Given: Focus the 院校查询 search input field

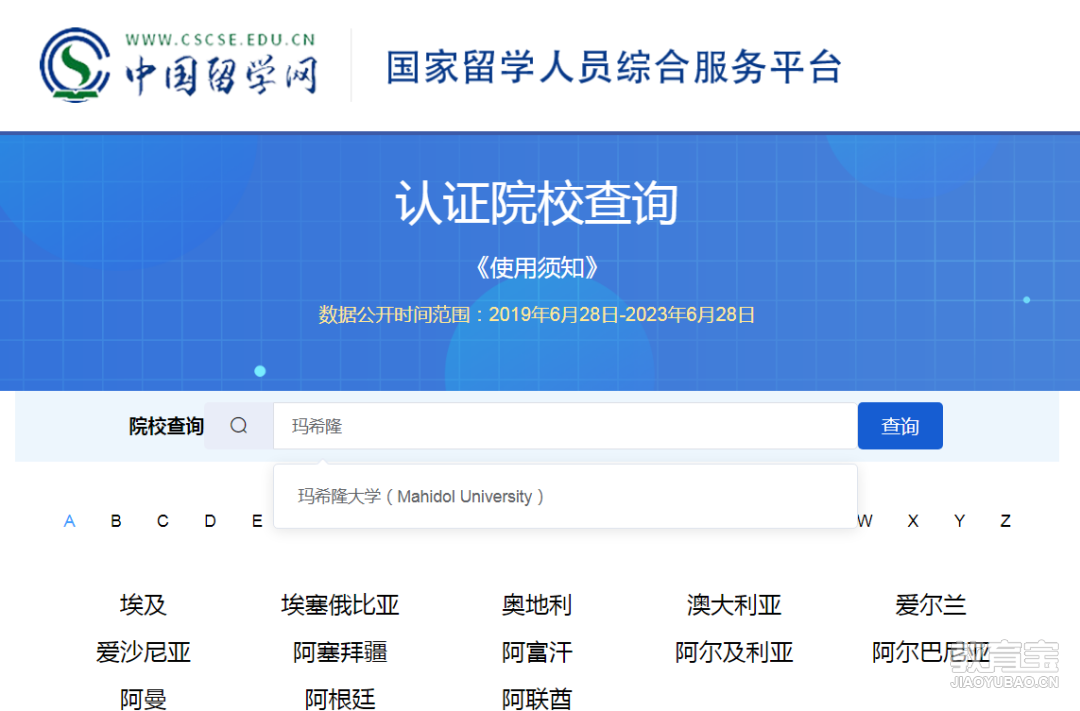Looking at the screenshot, I should (x=565, y=426).
